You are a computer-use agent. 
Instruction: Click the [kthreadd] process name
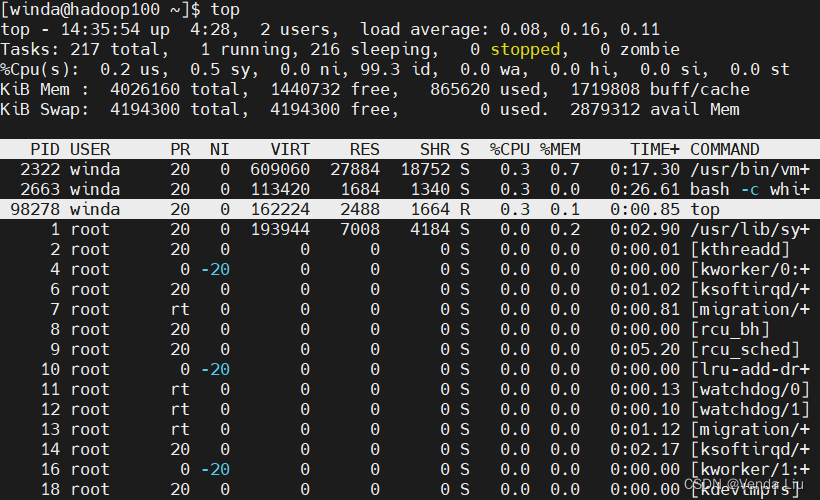740,249
